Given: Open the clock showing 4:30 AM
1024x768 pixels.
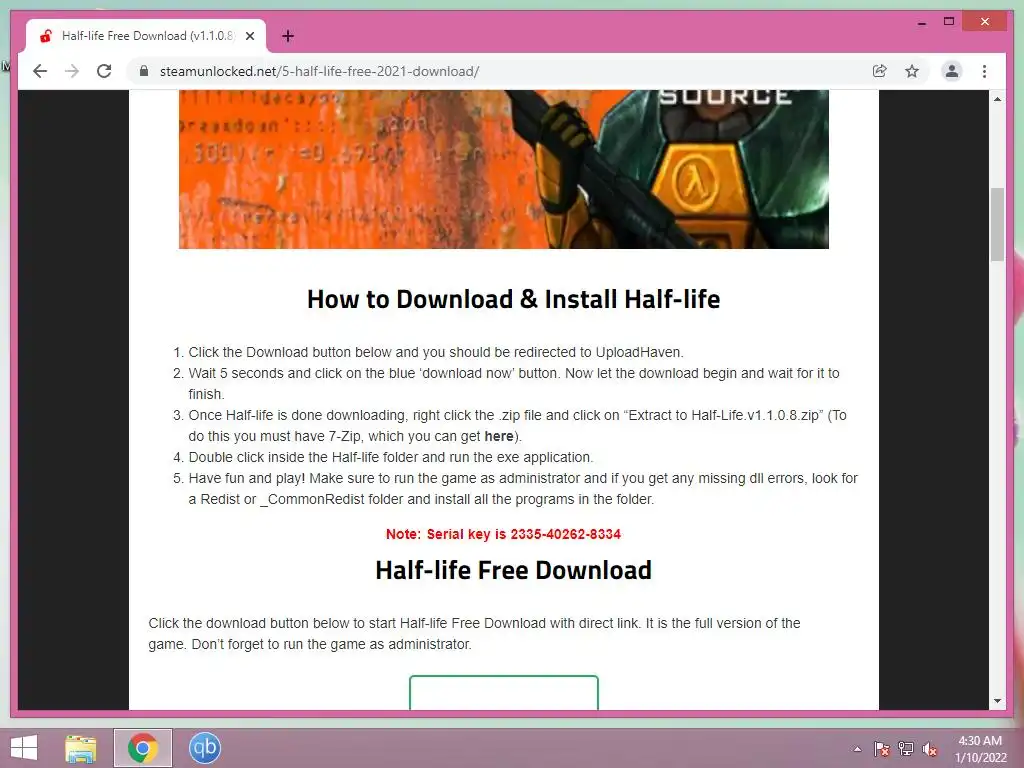Looking at the screenshot, I should (x=980, y=749).
